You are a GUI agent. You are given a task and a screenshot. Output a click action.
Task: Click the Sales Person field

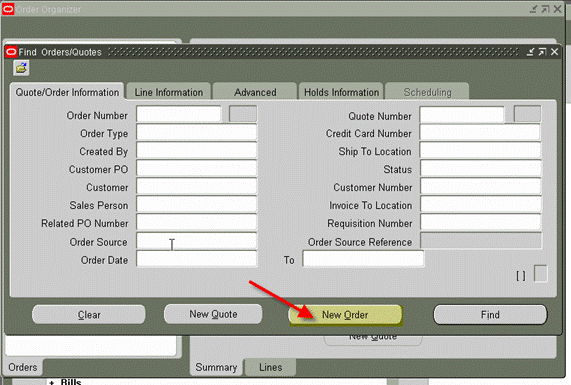click(197, 204)
